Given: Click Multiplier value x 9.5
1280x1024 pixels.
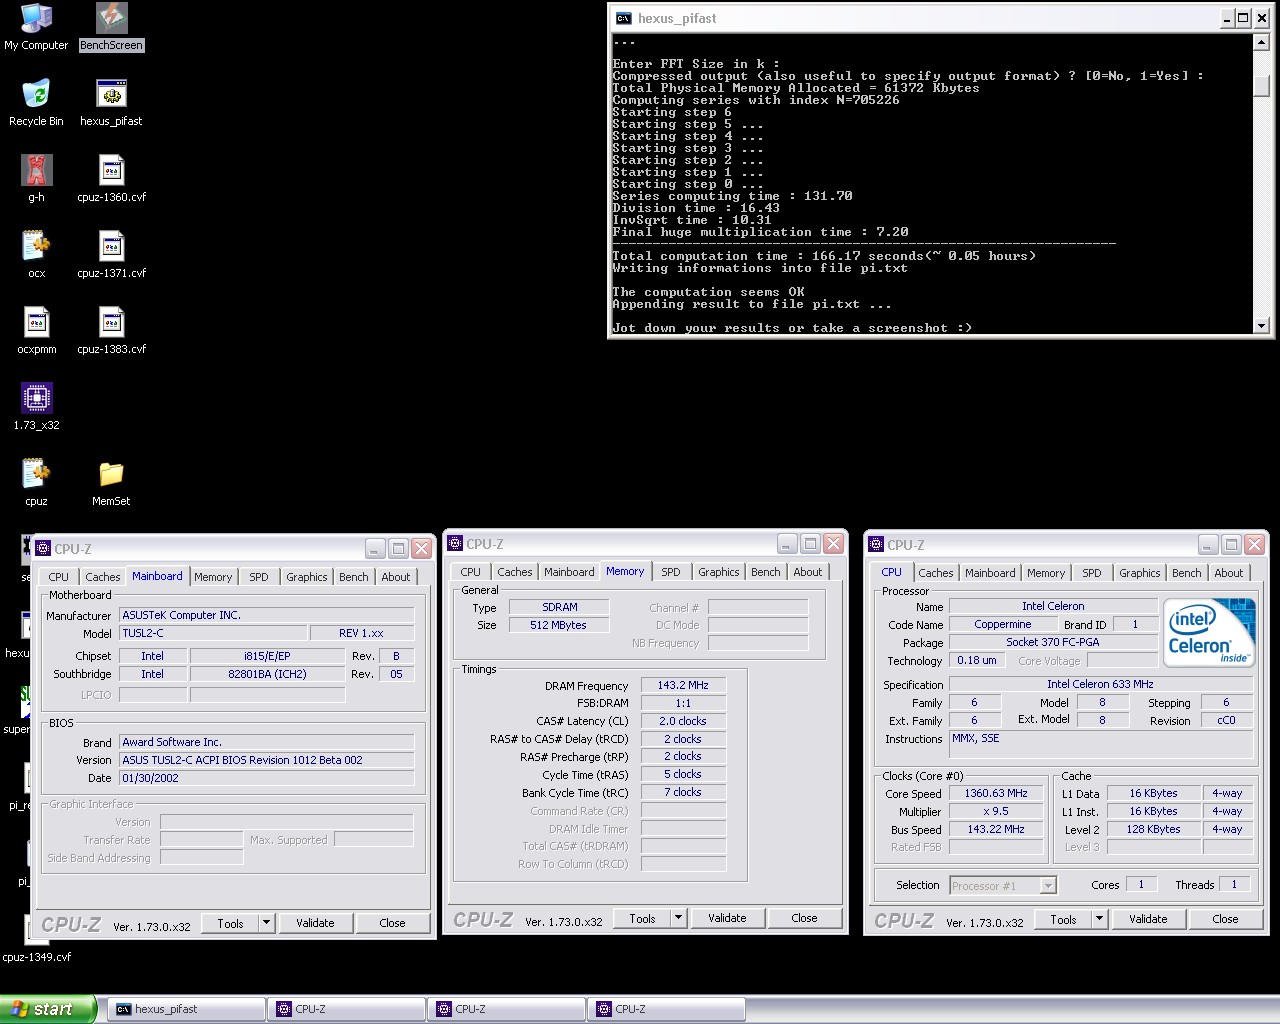Looking at the screenshot, I should click(x=996, y=811).
